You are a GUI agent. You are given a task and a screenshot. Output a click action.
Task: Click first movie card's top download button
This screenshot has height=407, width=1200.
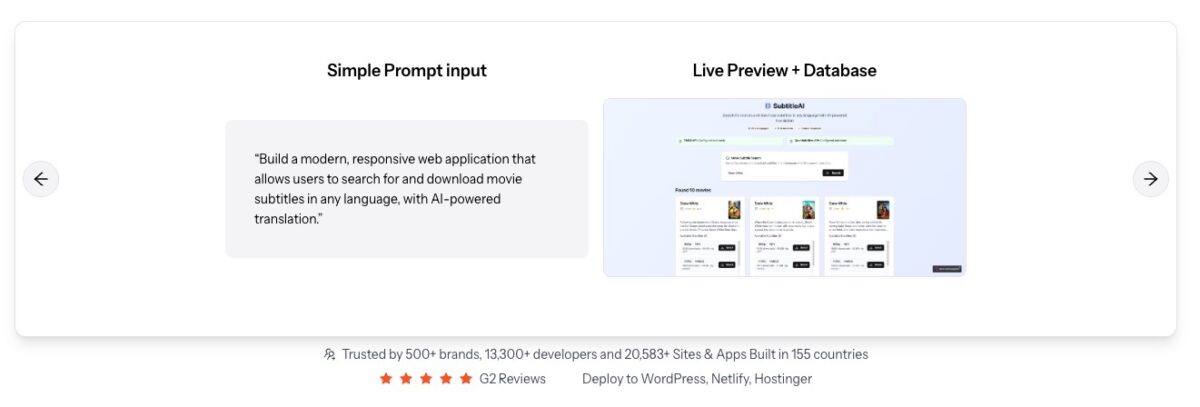pyautogui.click(x=727, y=247)
